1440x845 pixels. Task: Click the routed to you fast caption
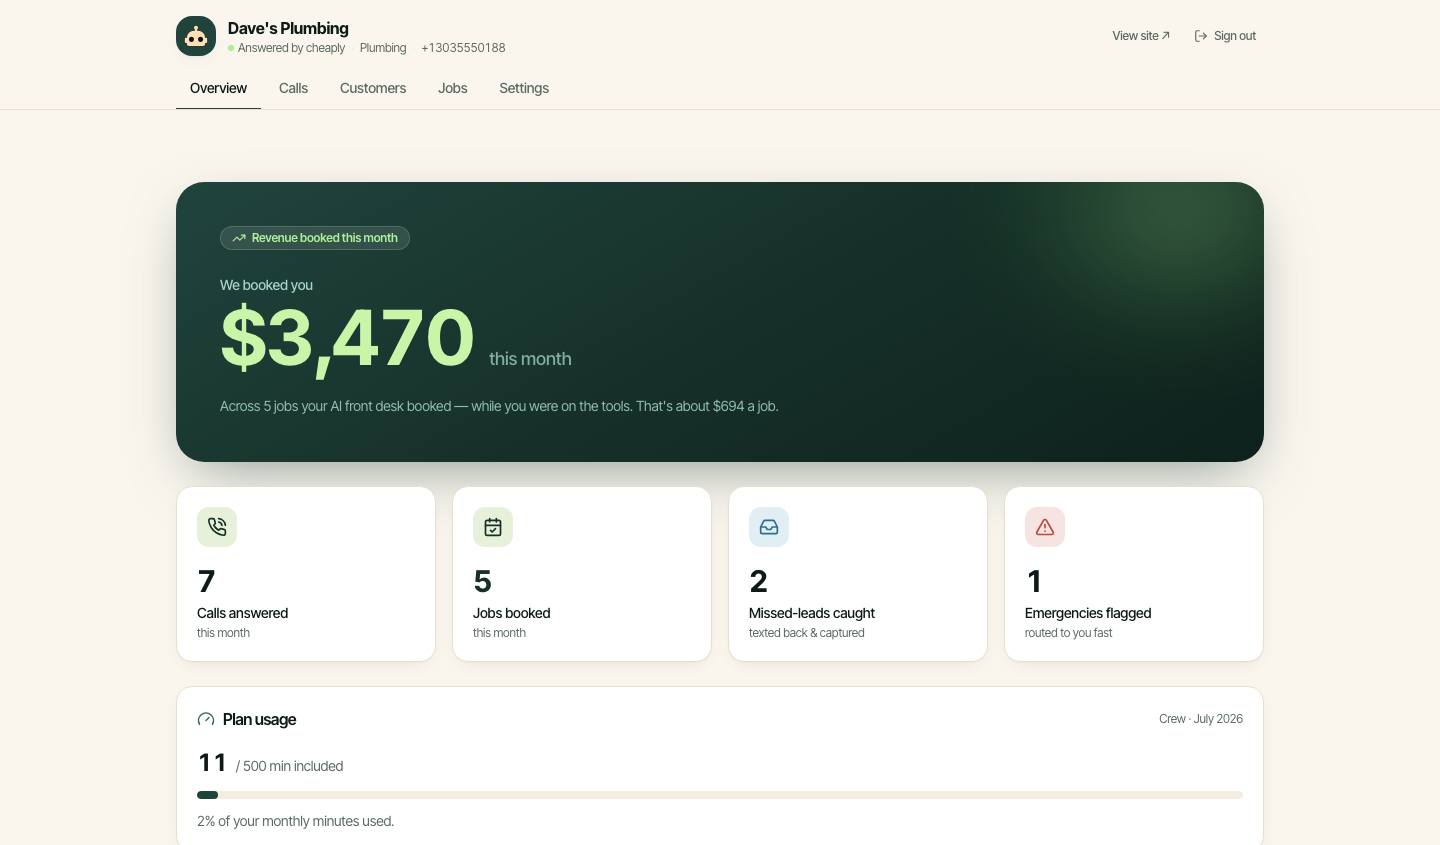1068,633
